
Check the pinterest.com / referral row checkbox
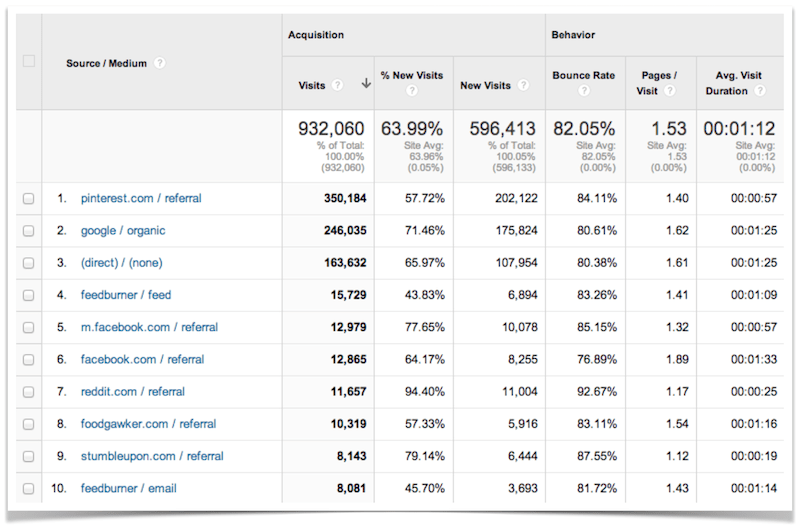point(28,199)
